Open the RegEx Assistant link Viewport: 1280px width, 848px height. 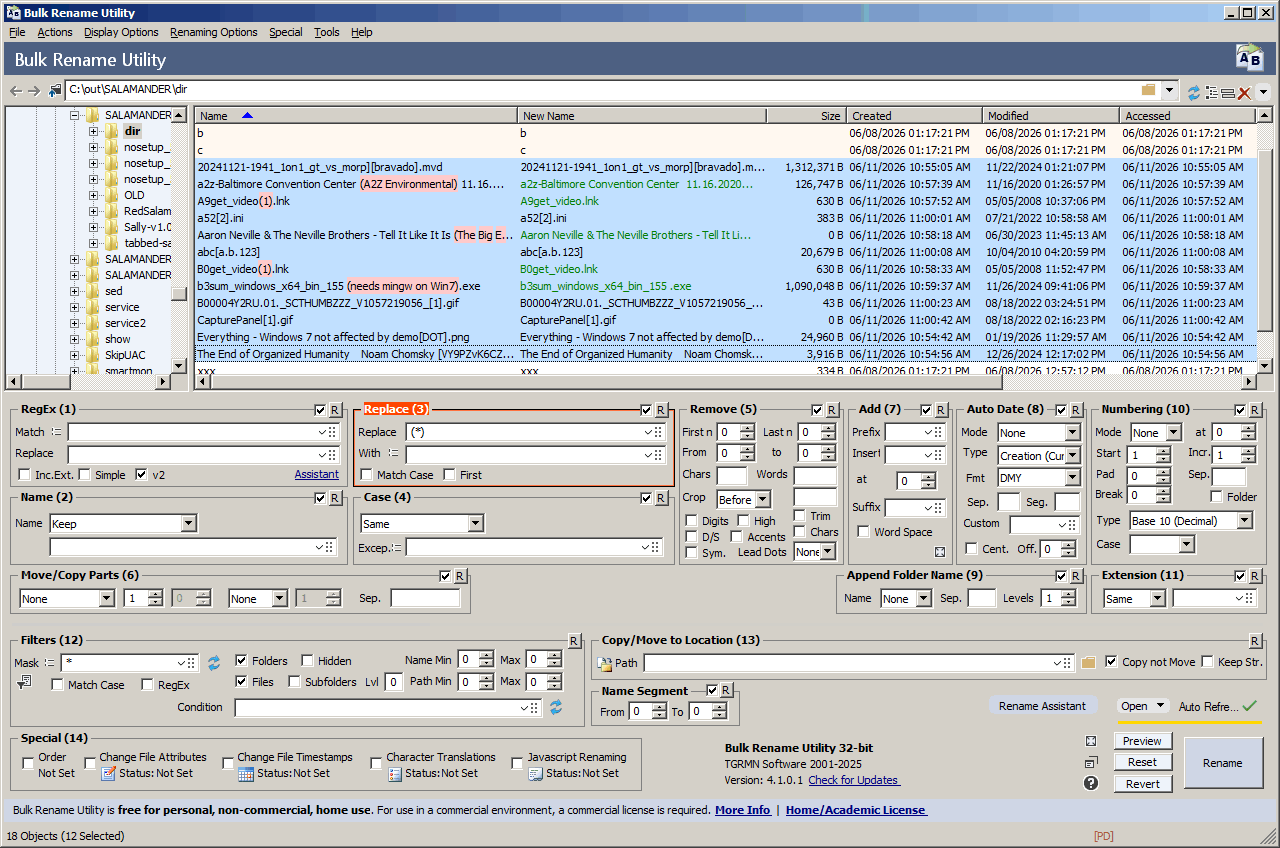click(317, 475)
